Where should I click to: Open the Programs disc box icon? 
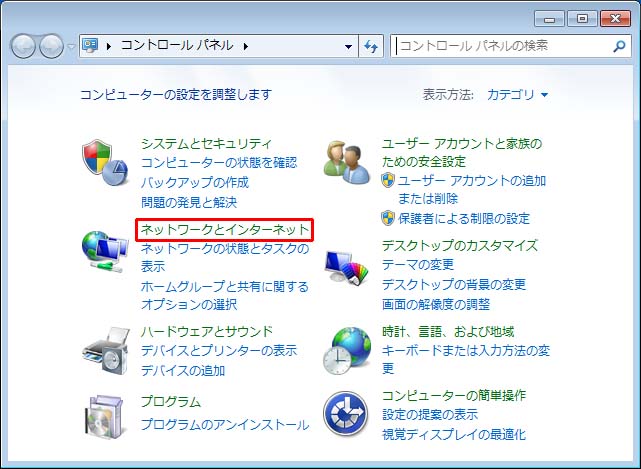105,416
